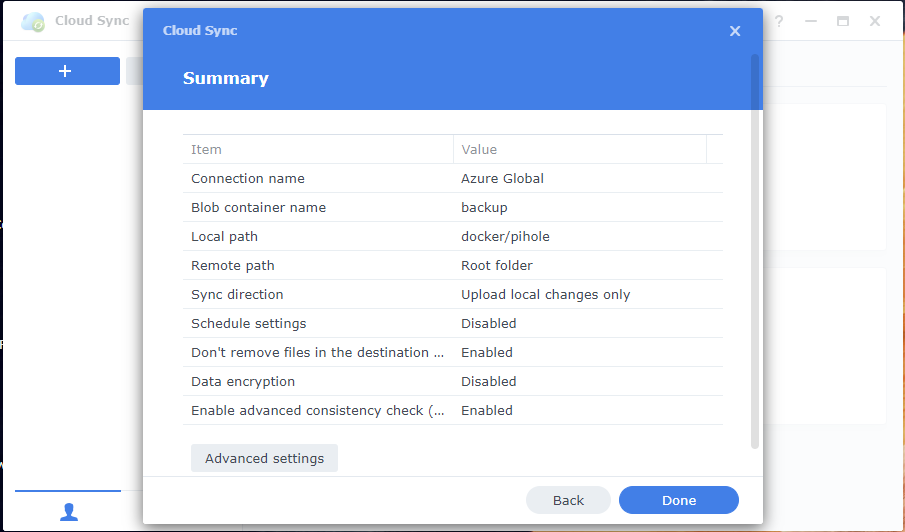The width and height of the screenshot is (905, 532).
Task: Select the user icon tab in sidebar
Action: (x=69, y=511)
